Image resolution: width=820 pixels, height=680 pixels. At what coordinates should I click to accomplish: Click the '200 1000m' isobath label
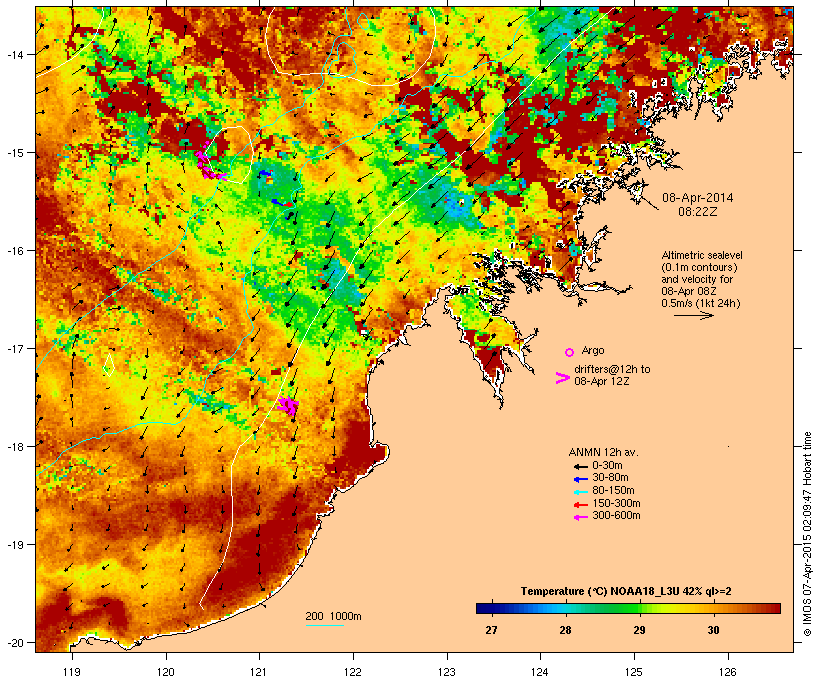coord(333,616)
